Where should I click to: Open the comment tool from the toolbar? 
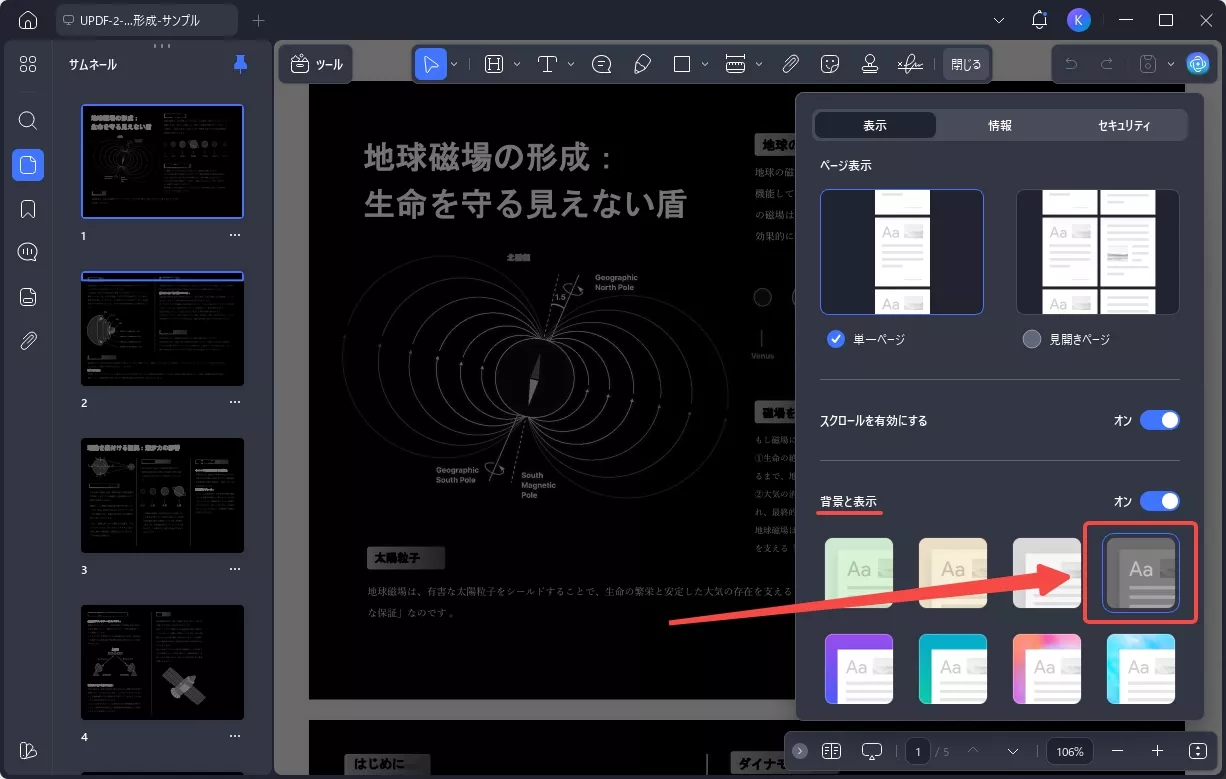tap(602, 64)
